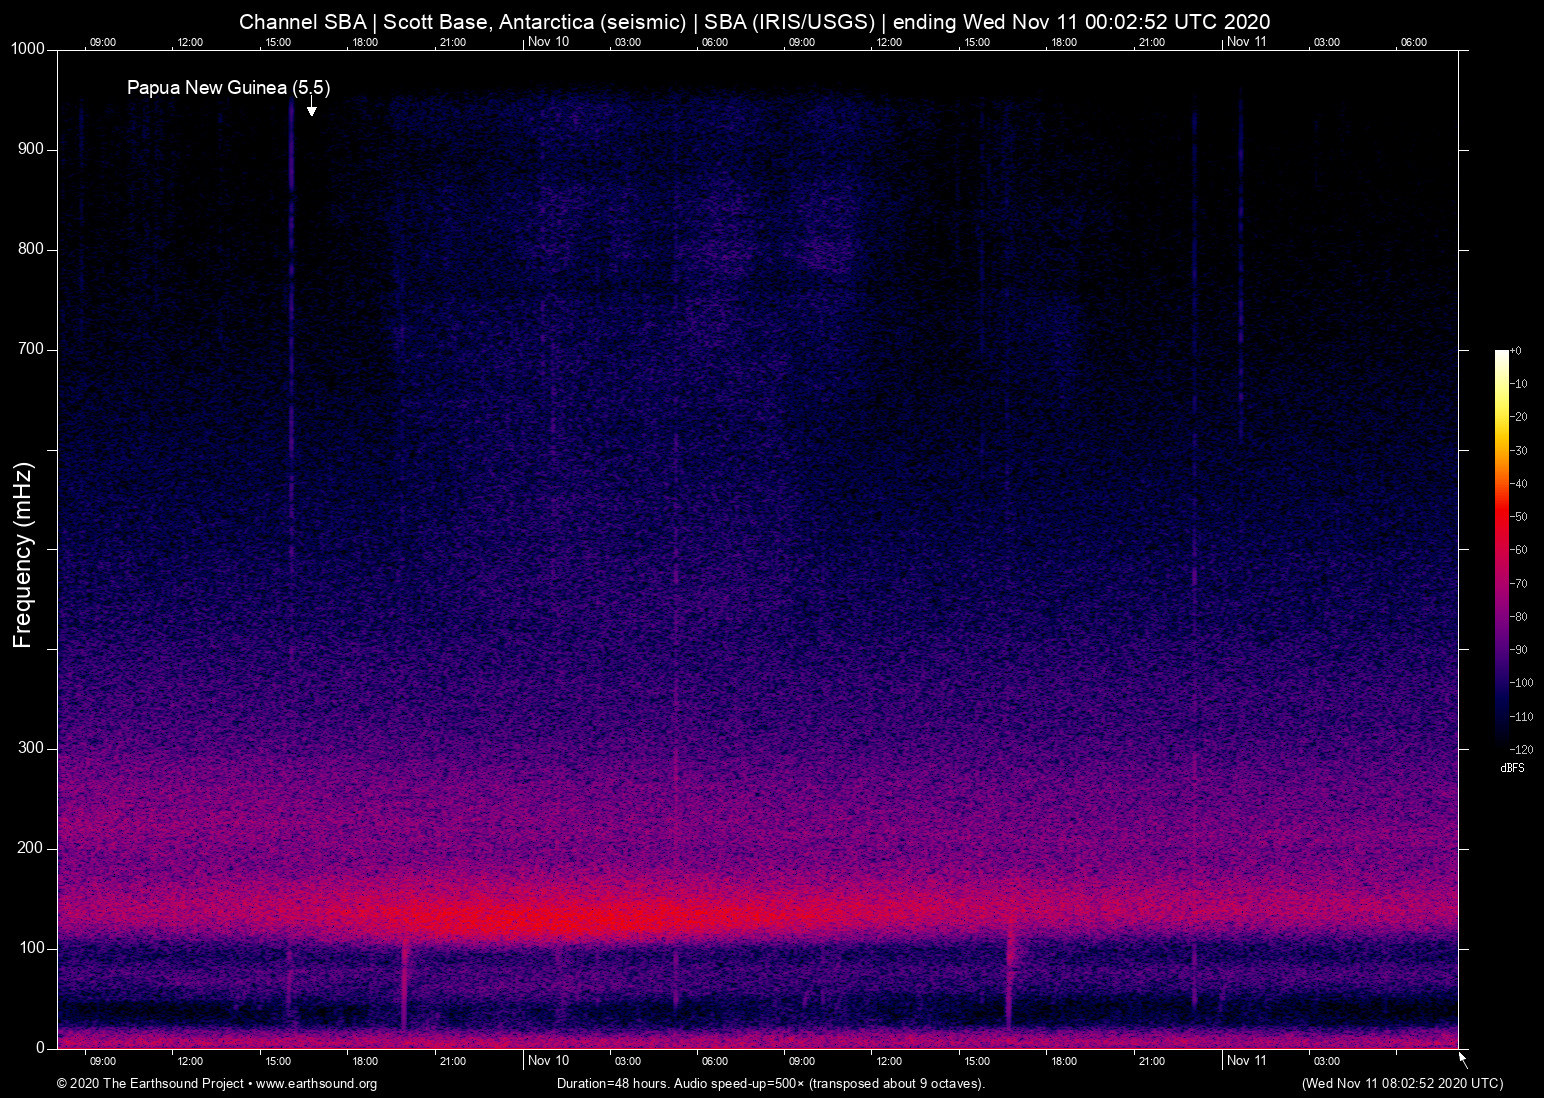Select the Nov 10 label on bottom axis

[x=548, y=1061]
